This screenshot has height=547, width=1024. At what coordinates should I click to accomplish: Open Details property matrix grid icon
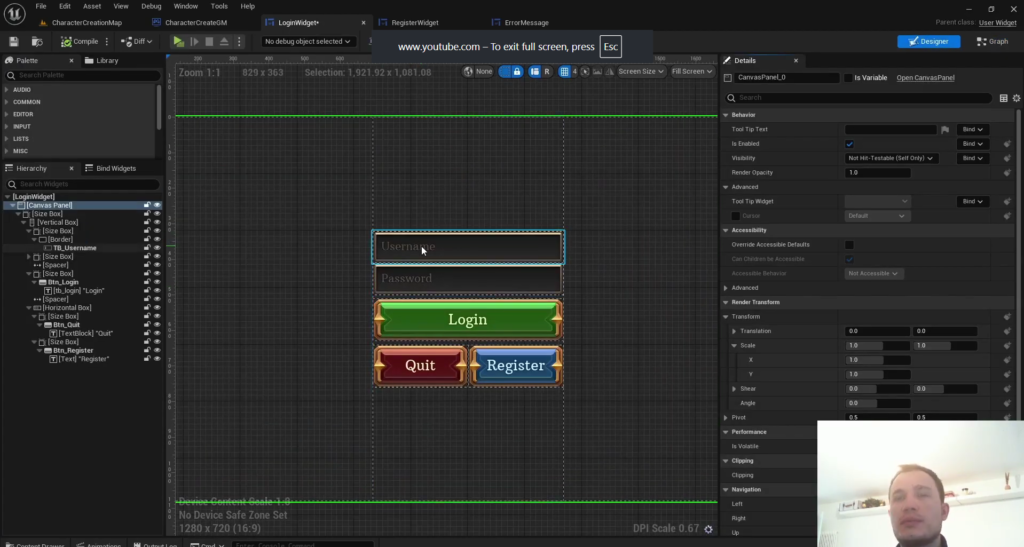[1004, 98]
